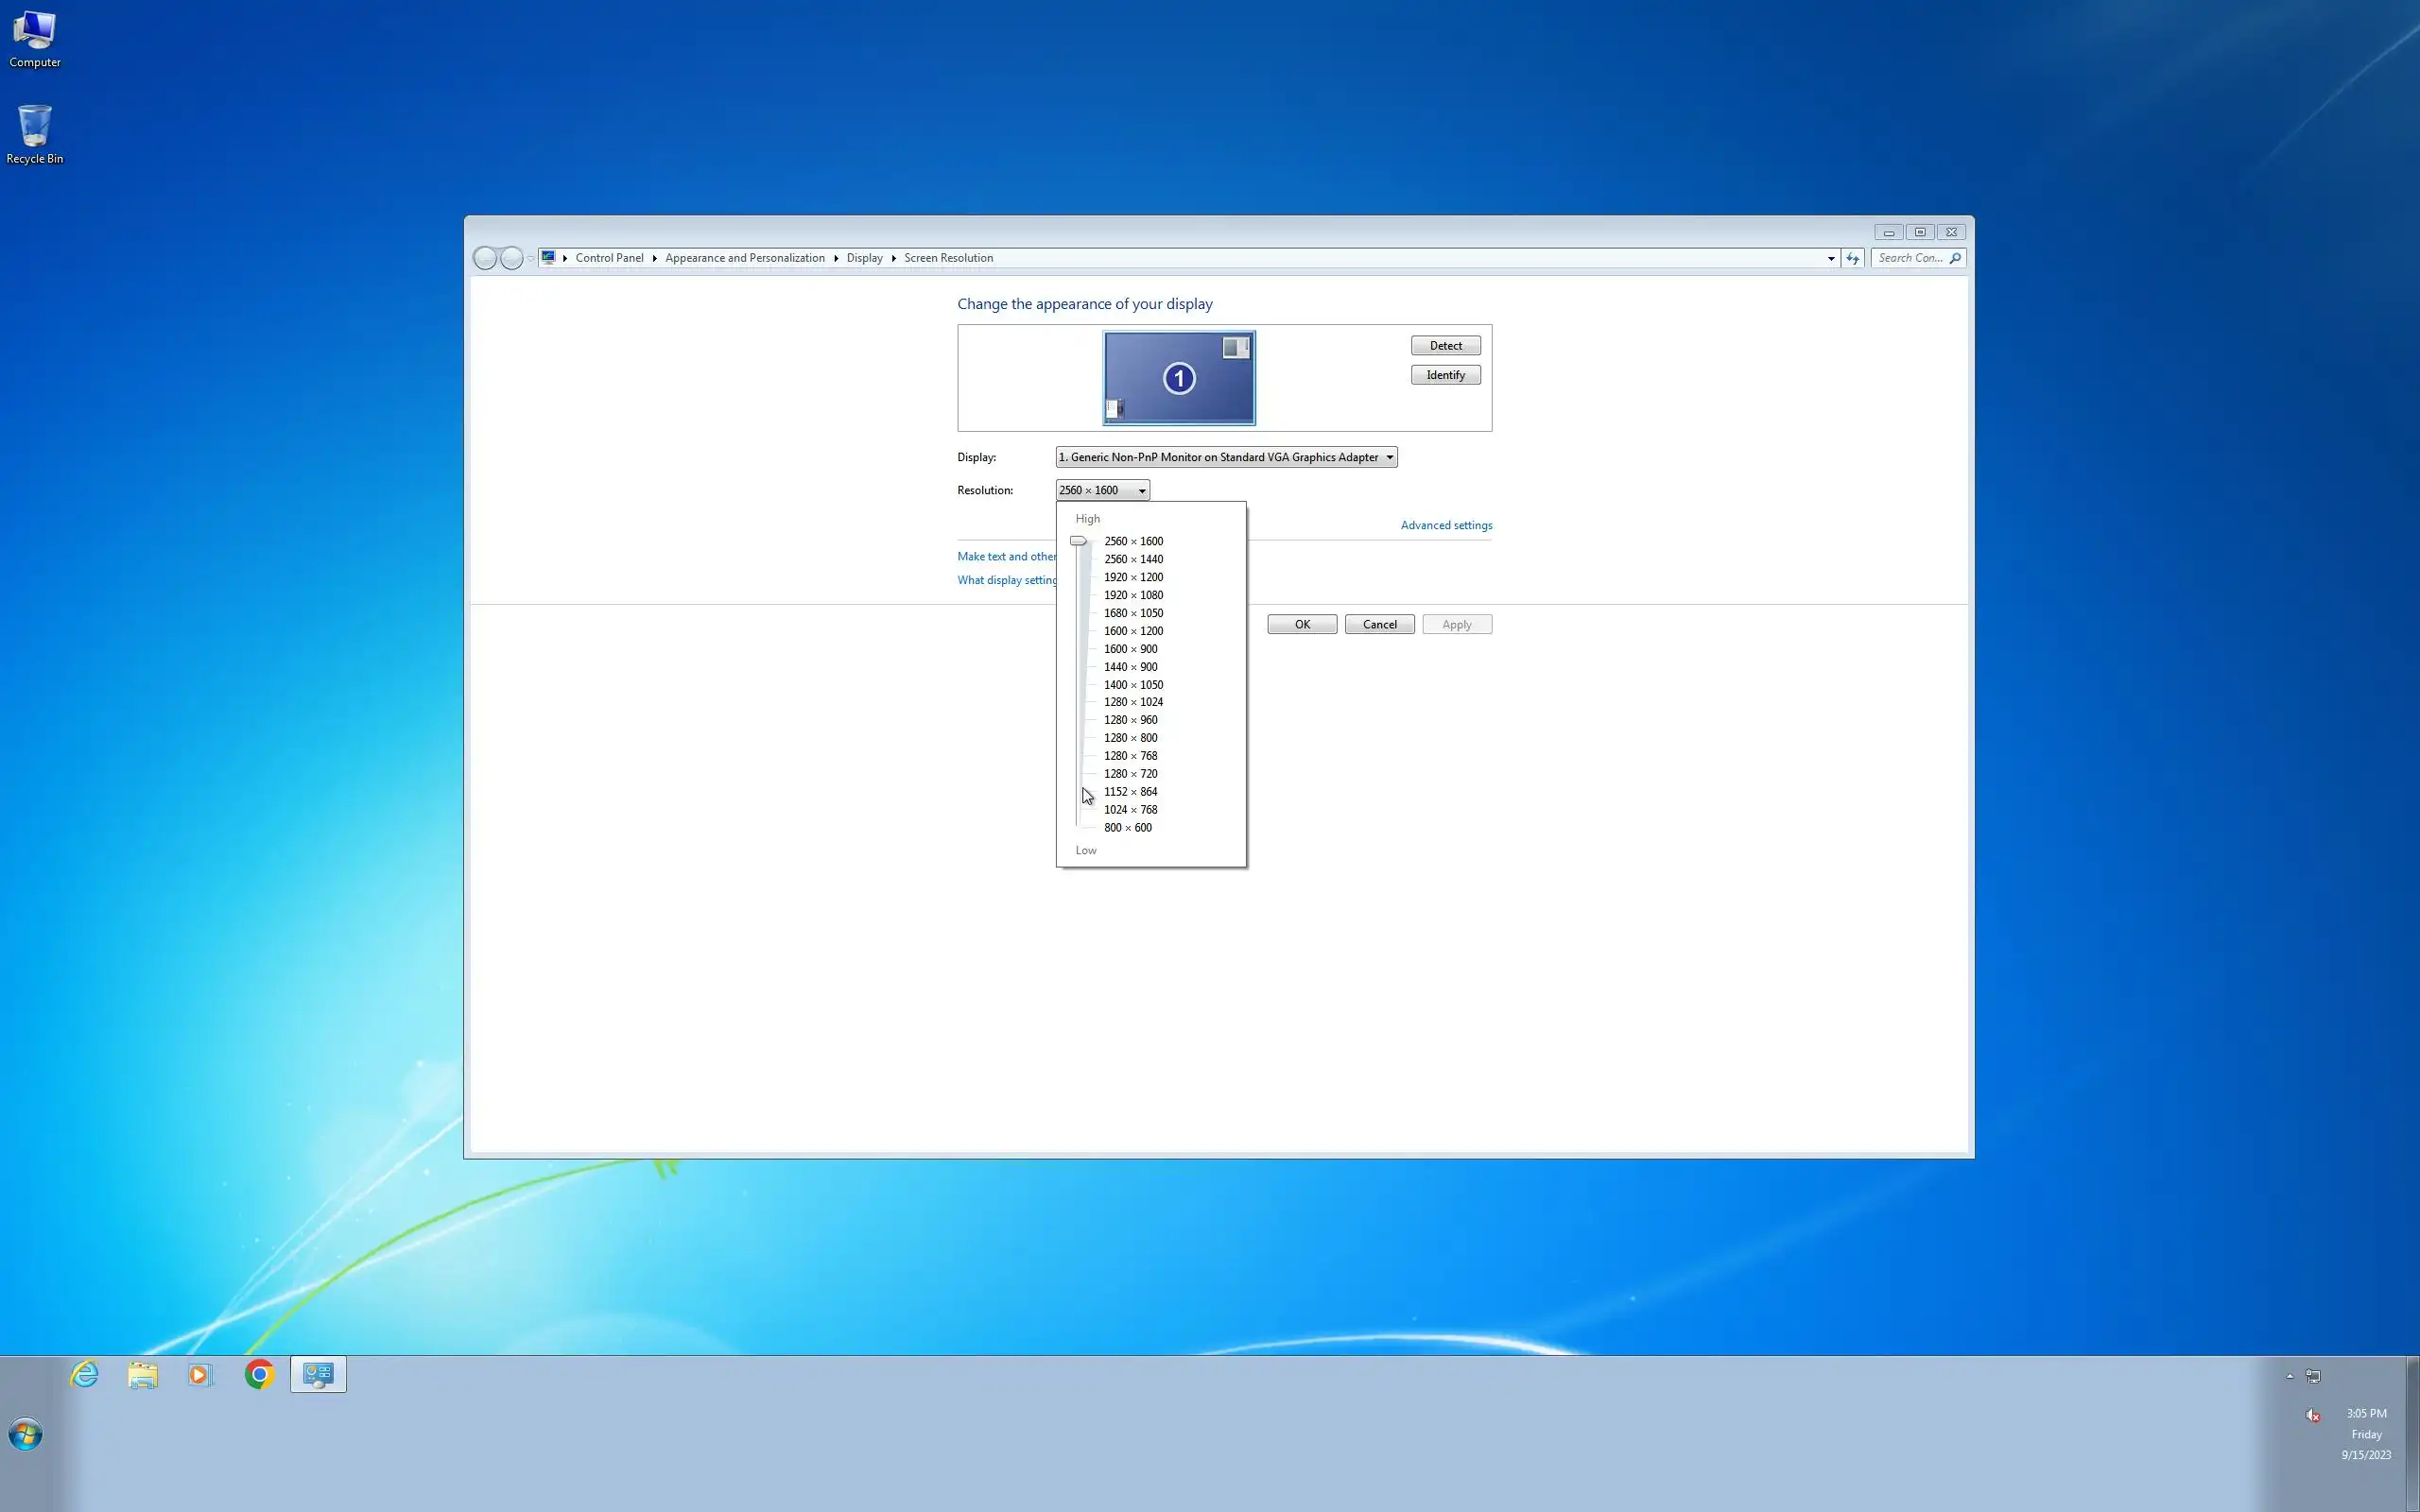Choose 1280 × 720 resolution option
Image resolution: width=2420 pixels, height=1512 pixels.
[1130, 774]
